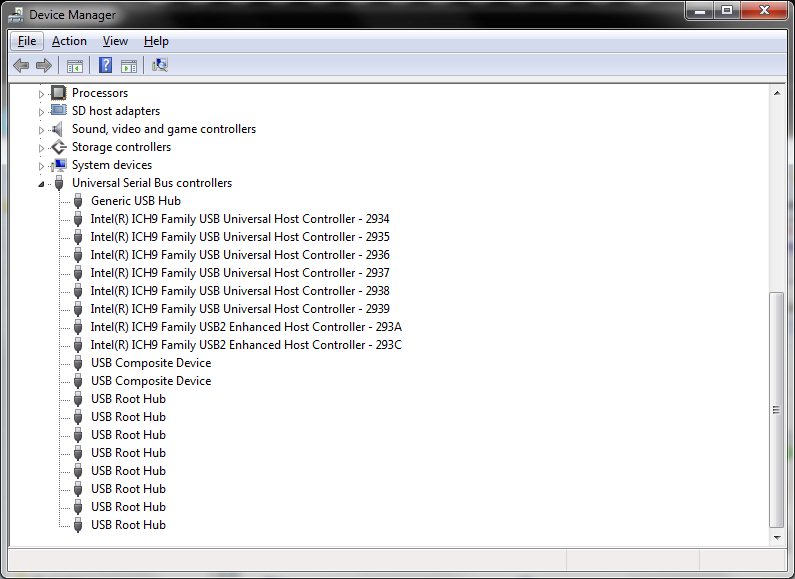Screen dimensions: 795x579
Task: Open the File menu
Action: tap(27, 41)
